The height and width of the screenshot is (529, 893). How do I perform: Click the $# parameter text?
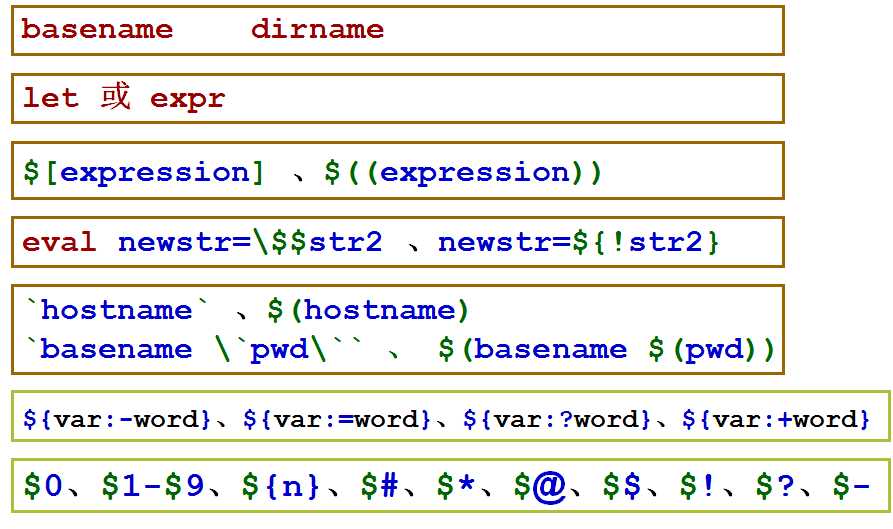(379, 486)
